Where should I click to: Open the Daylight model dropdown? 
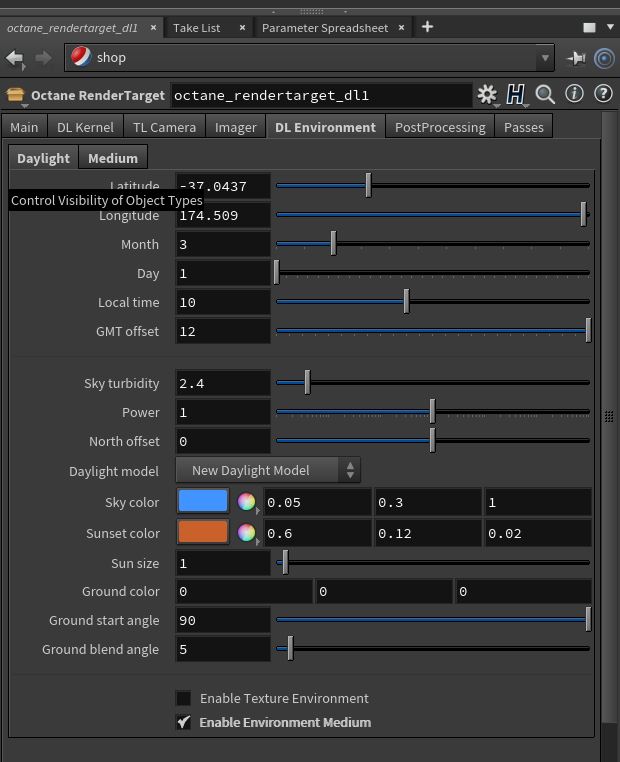click(267, 470)
